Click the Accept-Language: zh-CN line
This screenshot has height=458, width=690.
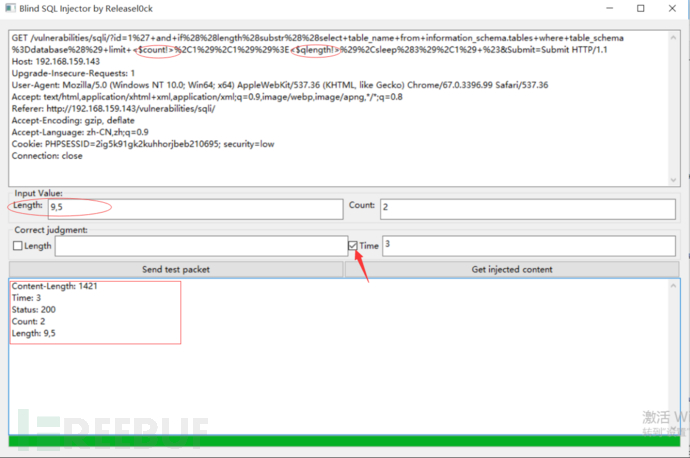pyautogui.click(x=80, y=132)
